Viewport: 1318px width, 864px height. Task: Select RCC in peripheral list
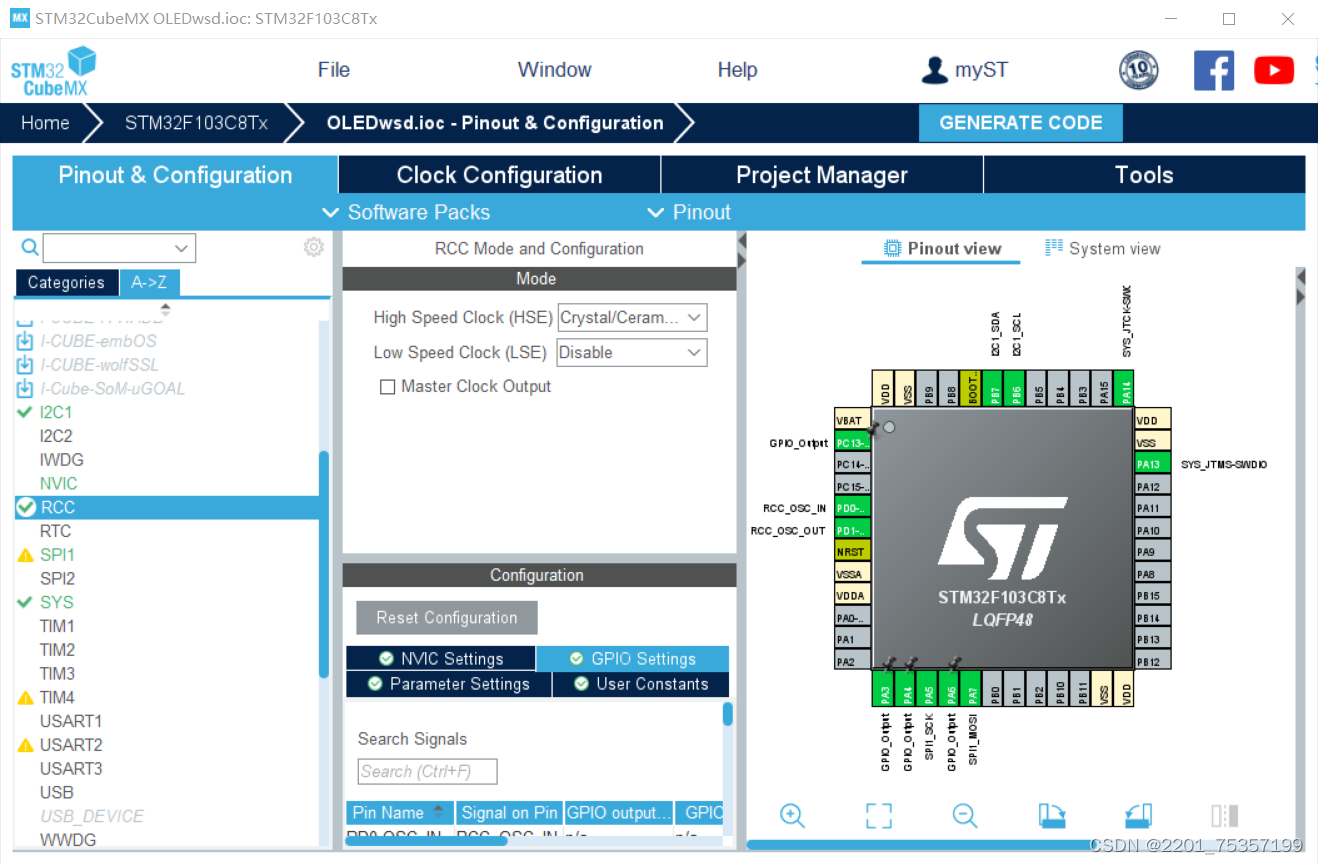tap(166, 507)
